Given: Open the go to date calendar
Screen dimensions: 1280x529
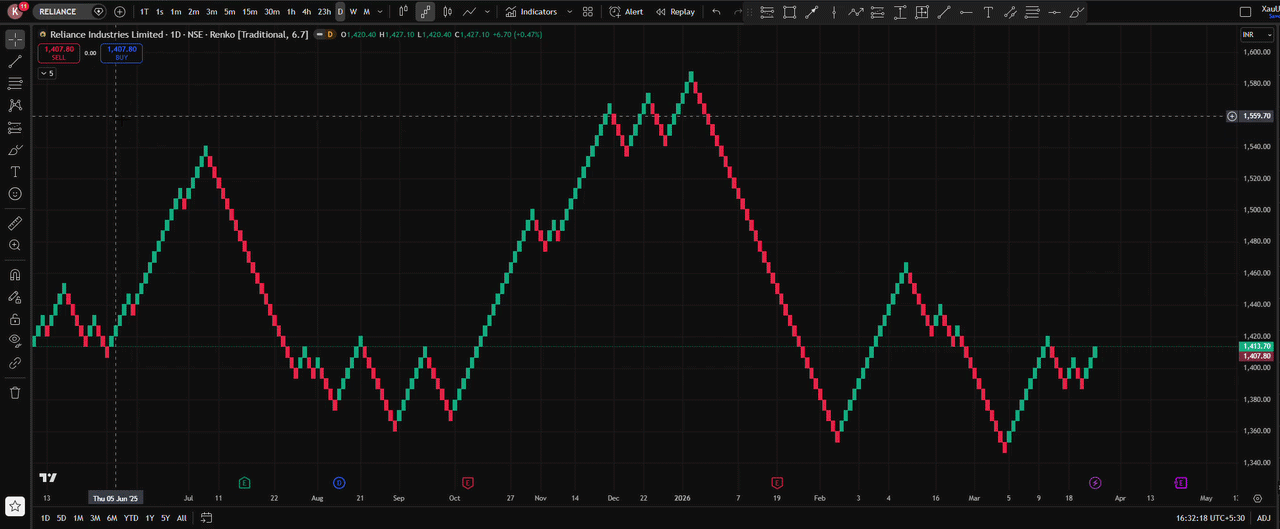Looking at the screenshot, I should coord(206,518).
